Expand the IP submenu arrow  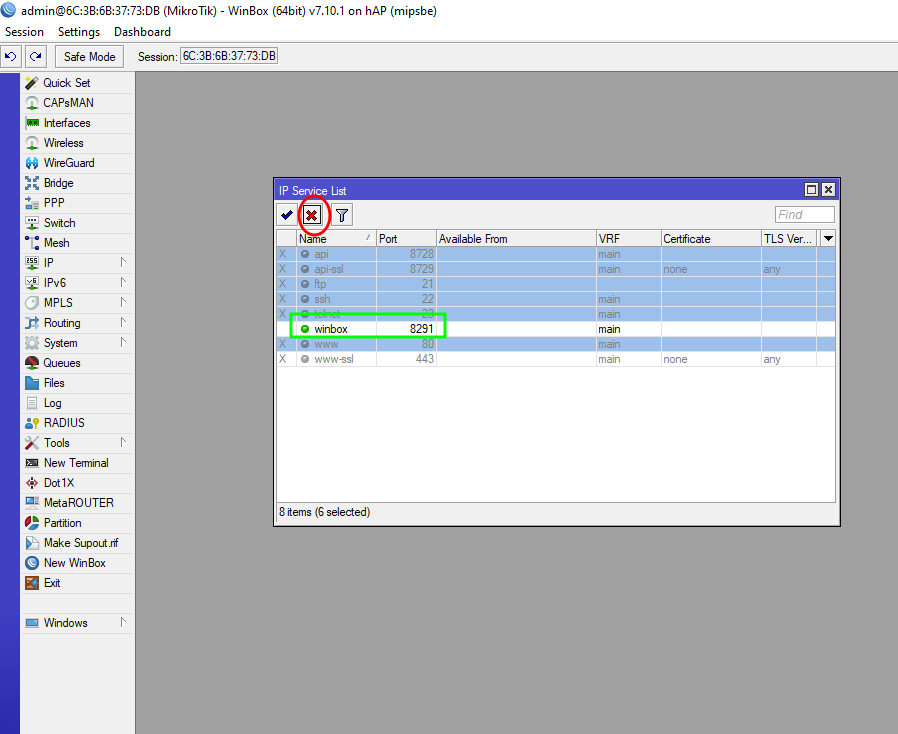click(123, 263)
